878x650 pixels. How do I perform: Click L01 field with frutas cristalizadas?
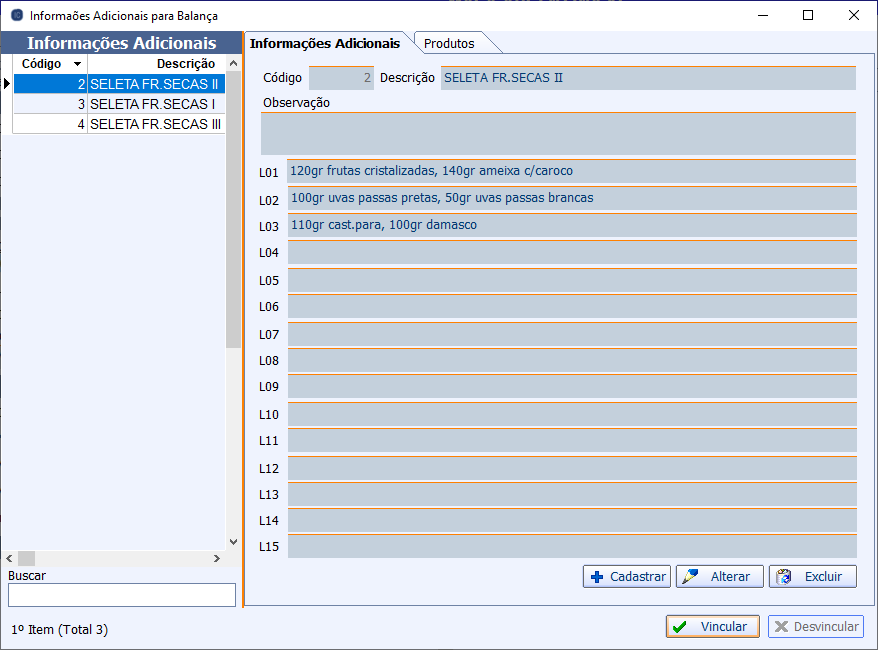(x=571, y=171)
